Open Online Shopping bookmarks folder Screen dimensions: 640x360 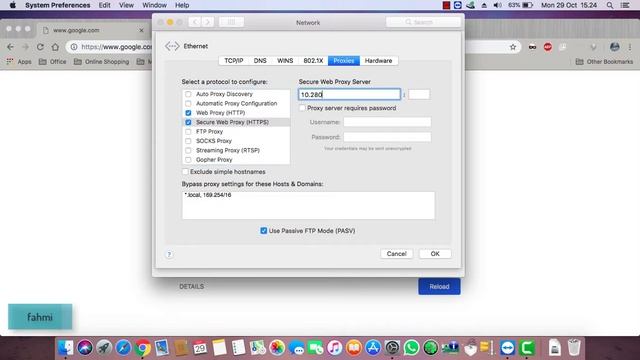click(x=102, y=62)
